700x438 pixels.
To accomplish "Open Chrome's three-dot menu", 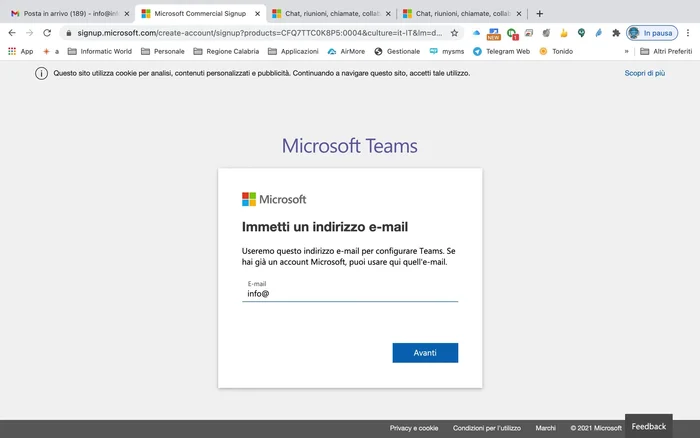I will [688, 33].
